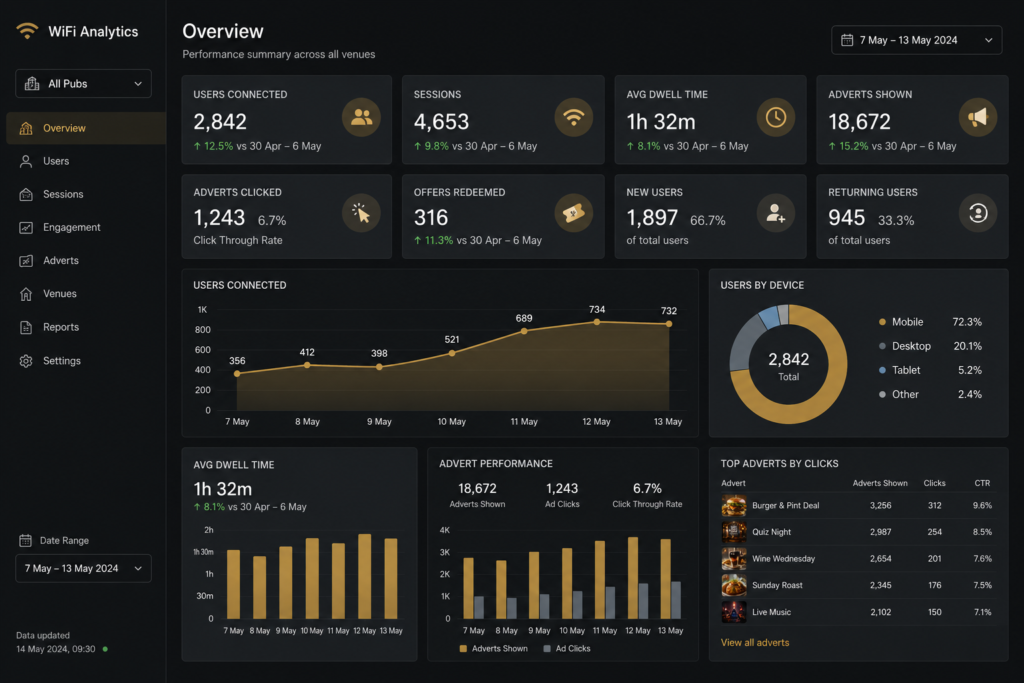
Task: Open Sessions from the sidebar
Action: coord(63,194)
